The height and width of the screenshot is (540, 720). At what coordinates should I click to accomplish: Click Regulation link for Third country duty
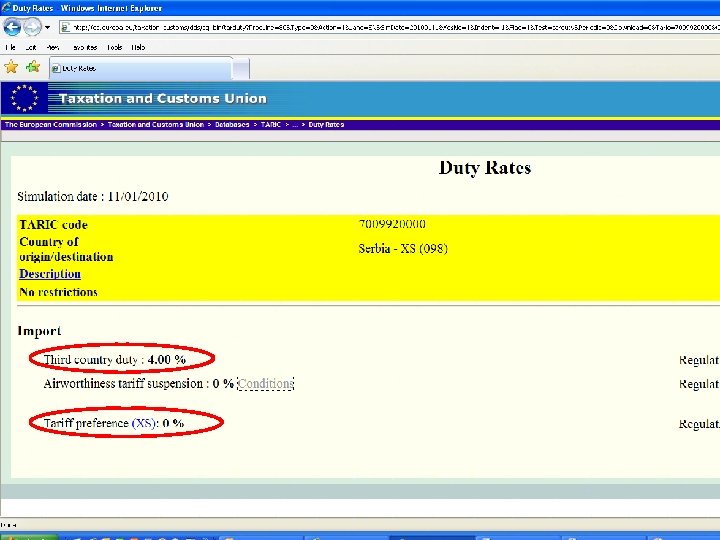point(699,360)
